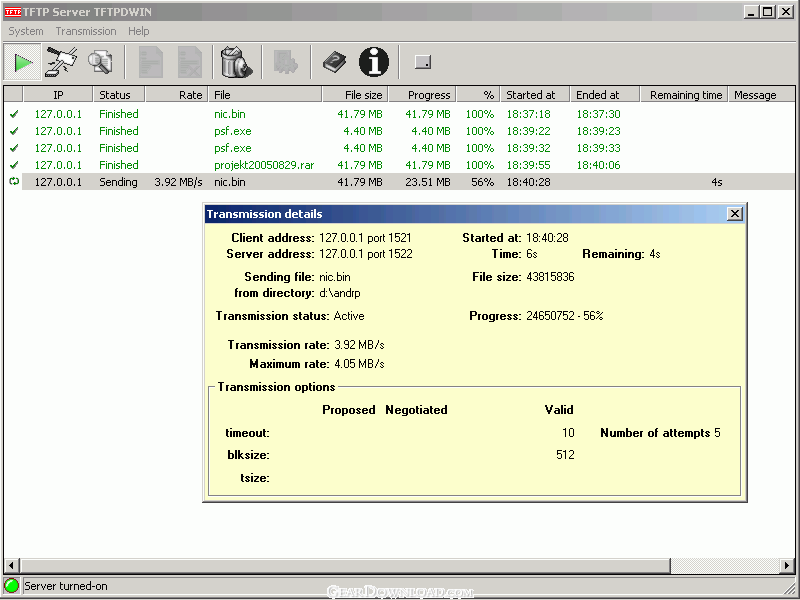Select the psf.exe row started 18:39:32

point(399,148)
